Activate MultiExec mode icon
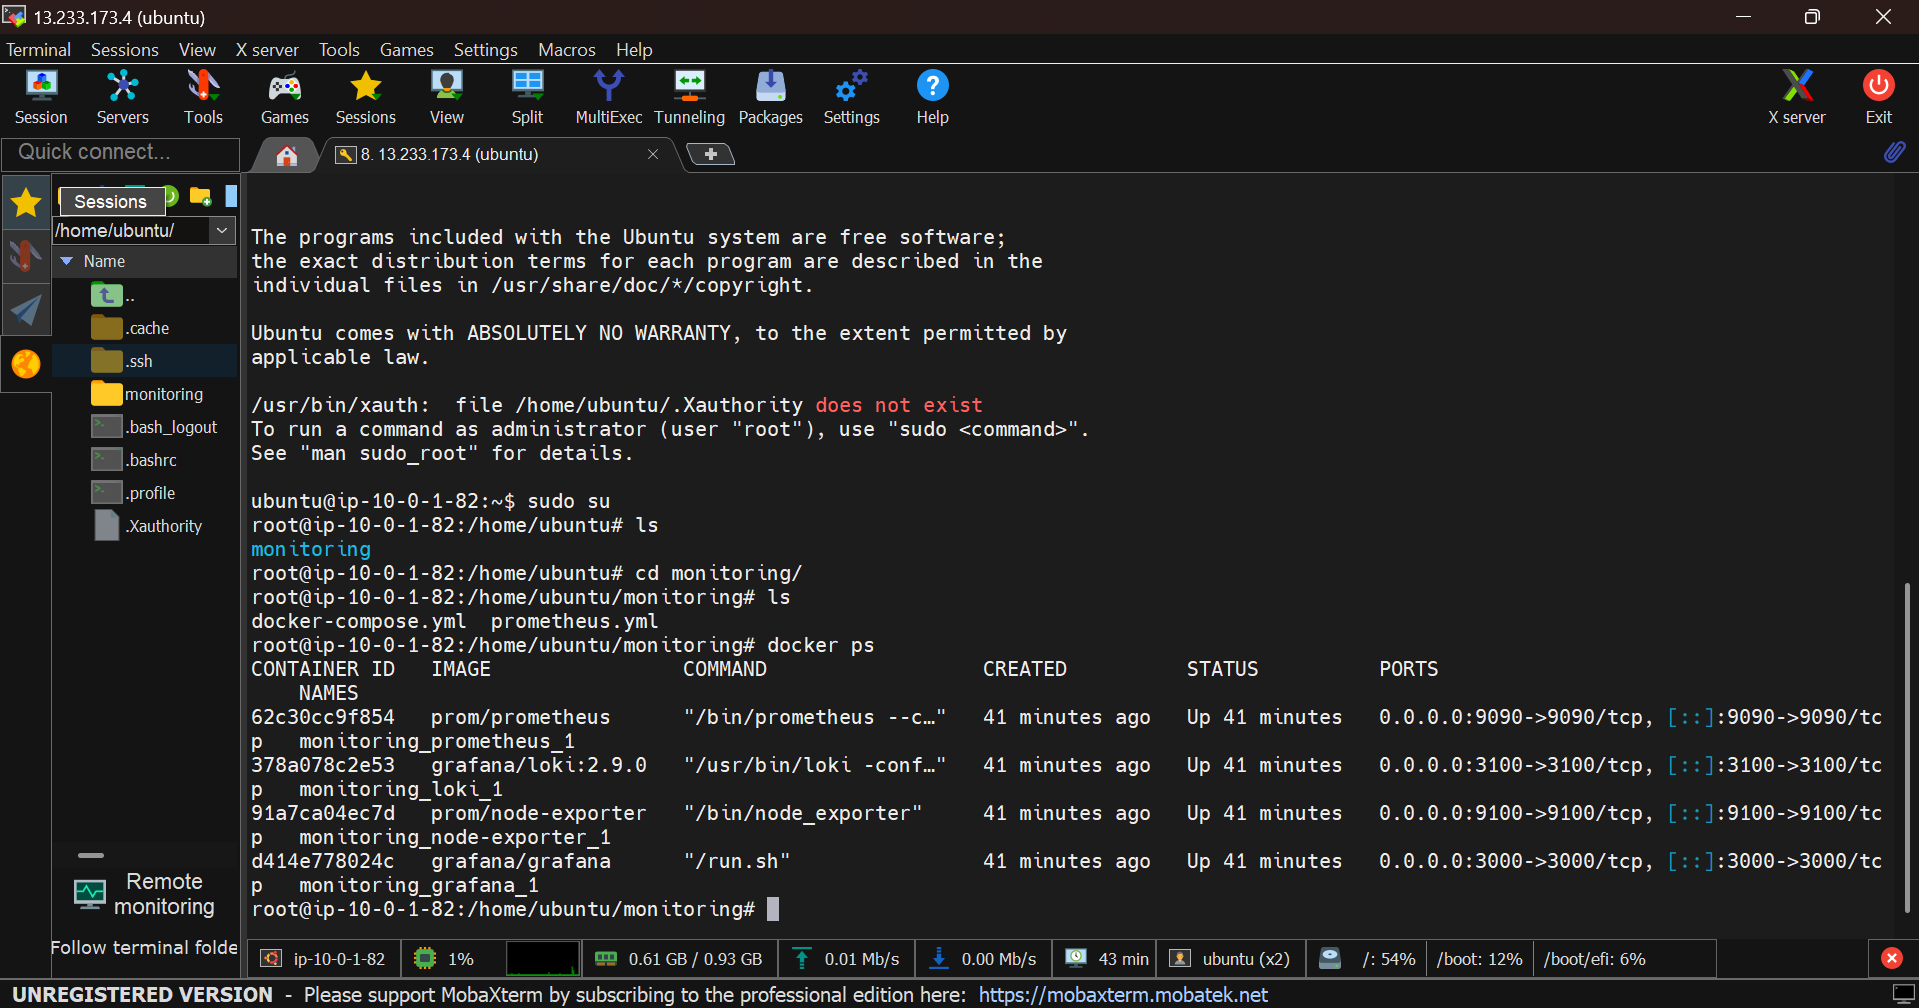The height and width of the screenshot is (1008, 1919). (608, 97)
